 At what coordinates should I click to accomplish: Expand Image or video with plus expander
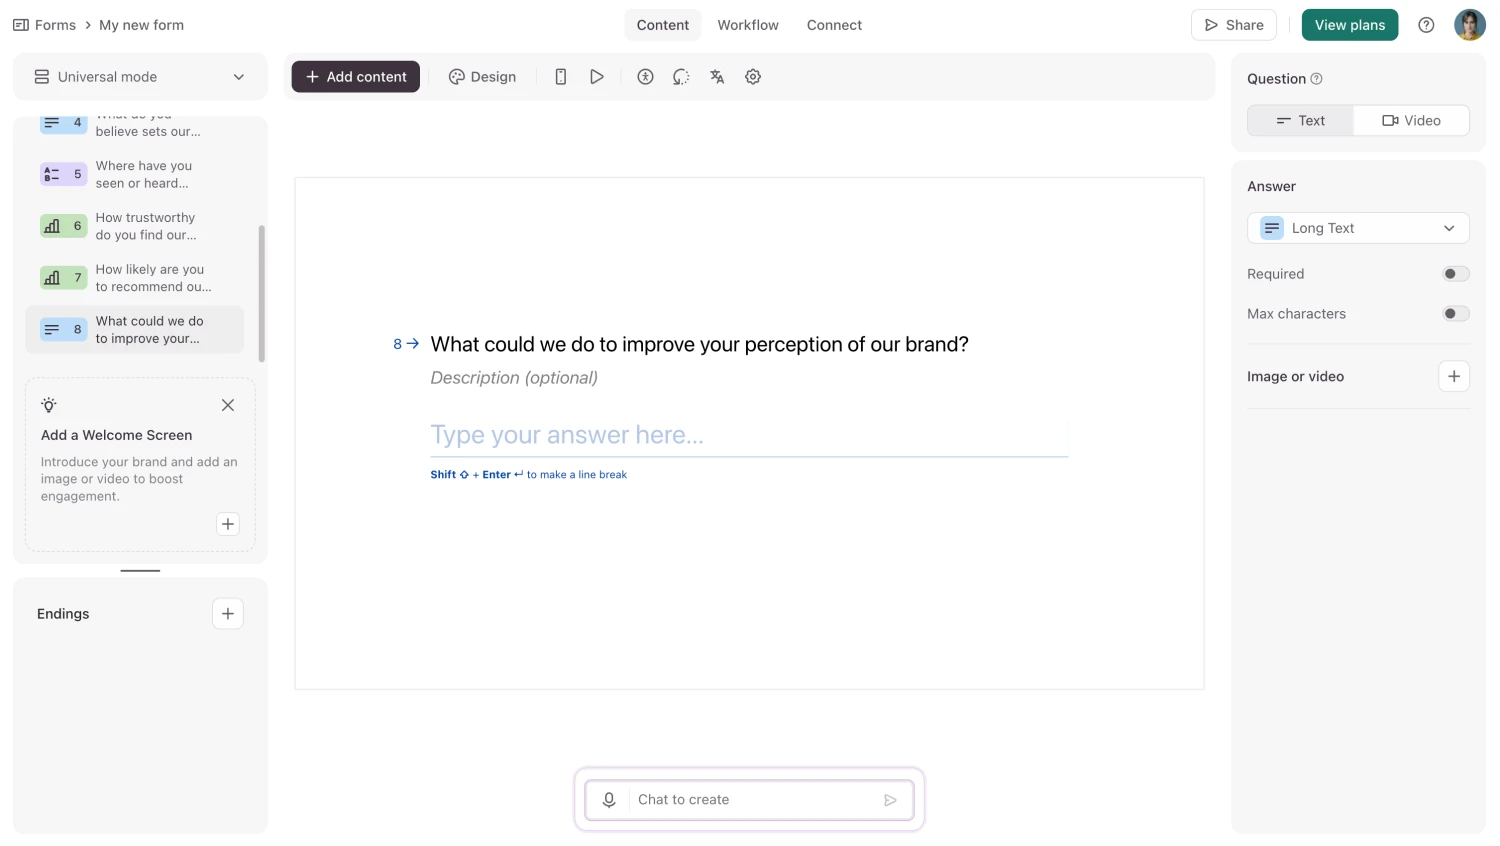1454,375
